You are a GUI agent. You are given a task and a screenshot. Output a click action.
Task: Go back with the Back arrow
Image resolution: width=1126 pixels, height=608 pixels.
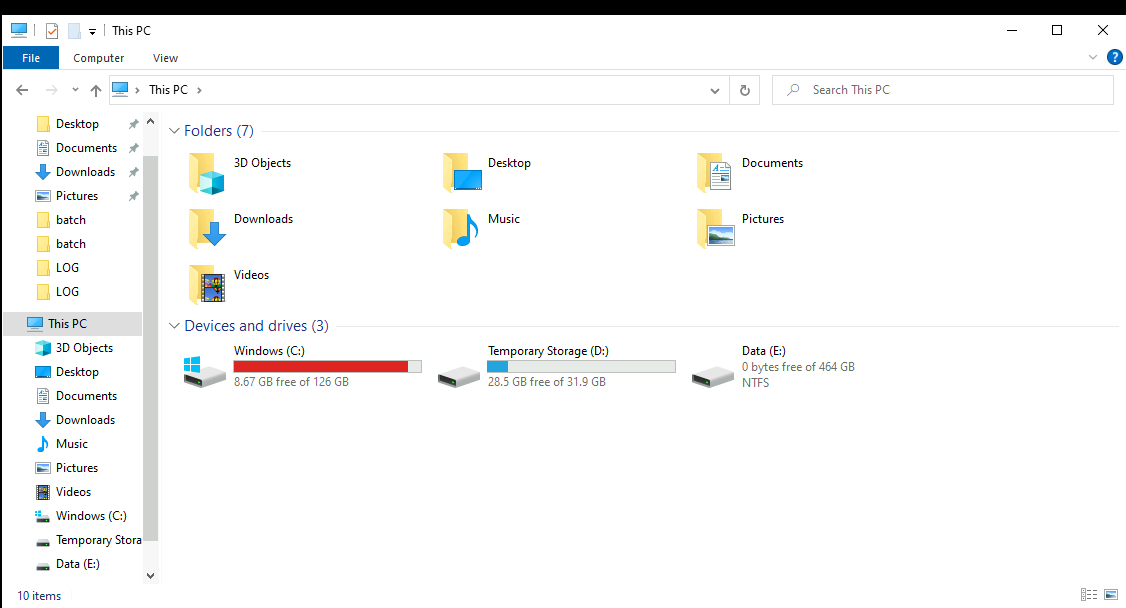tap(22, 90)
